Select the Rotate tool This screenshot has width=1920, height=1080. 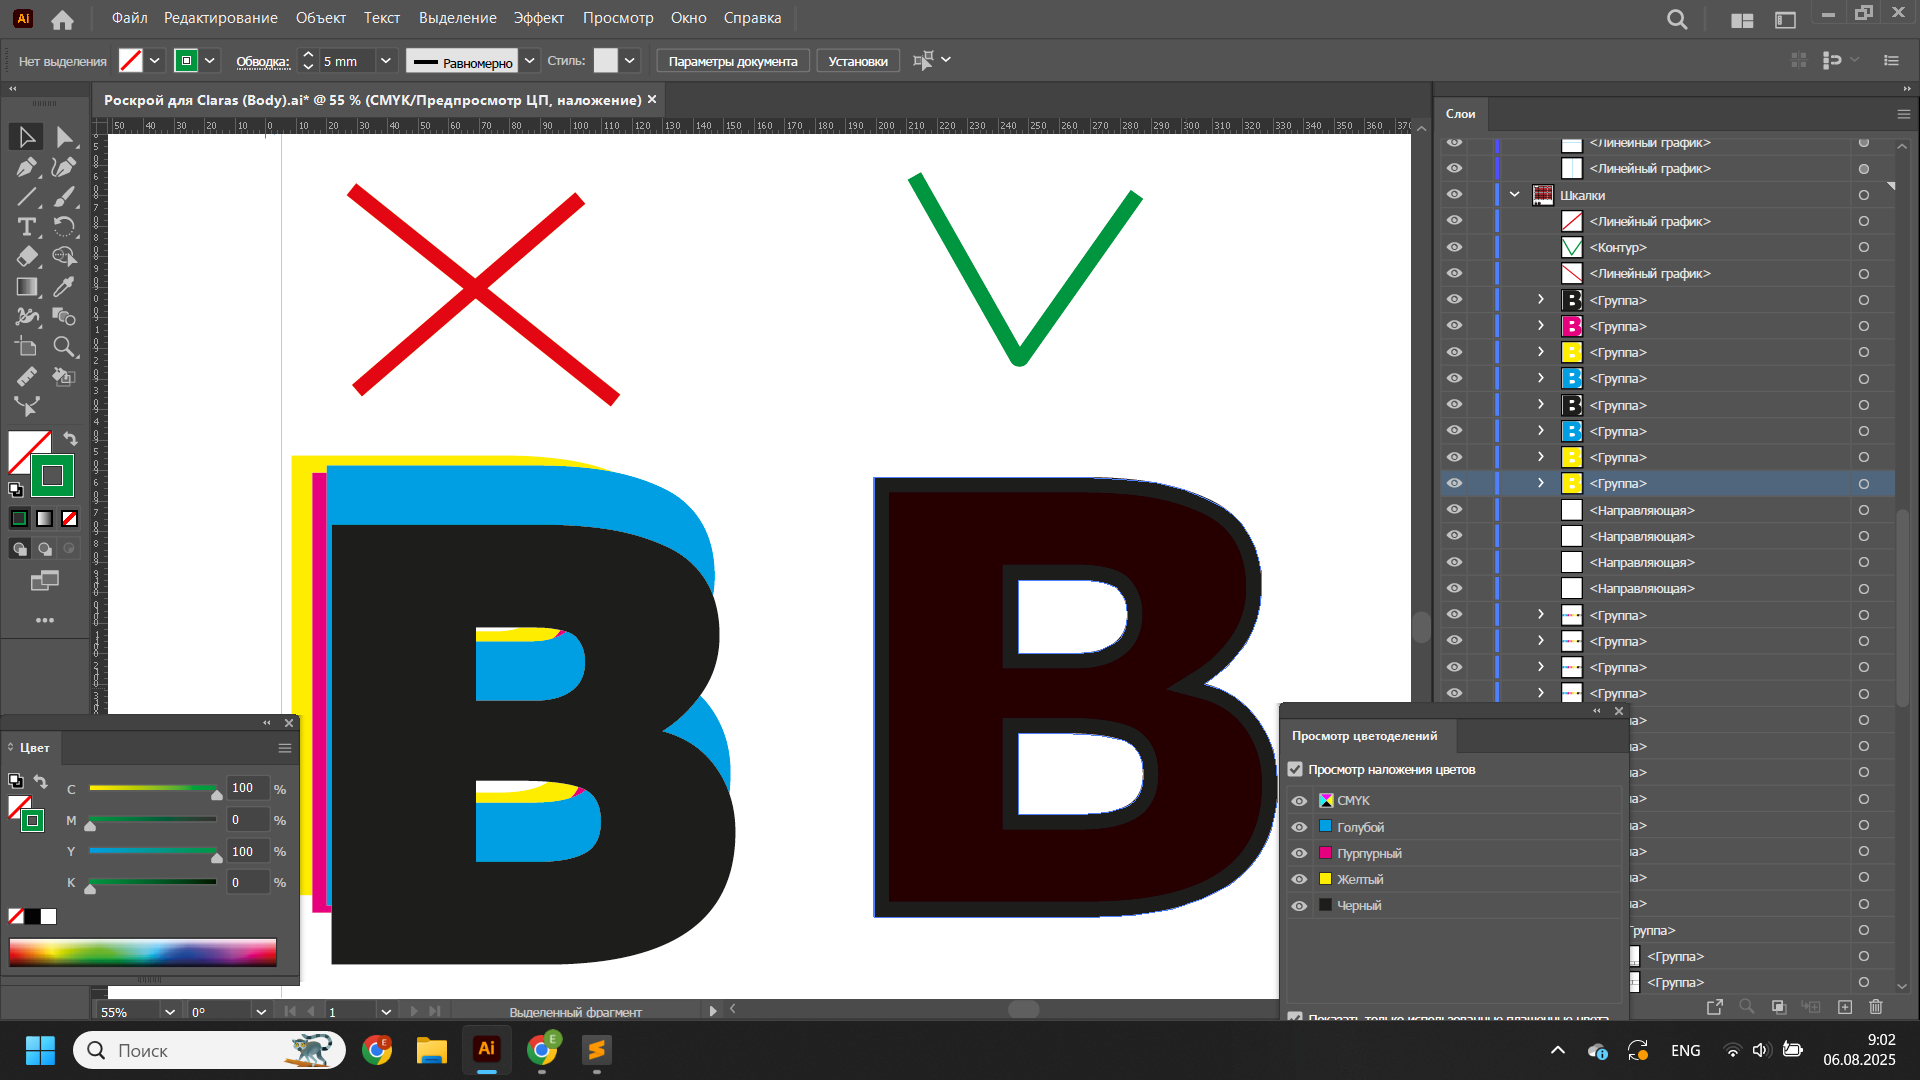pyautogui.click(x=64, y=227)
